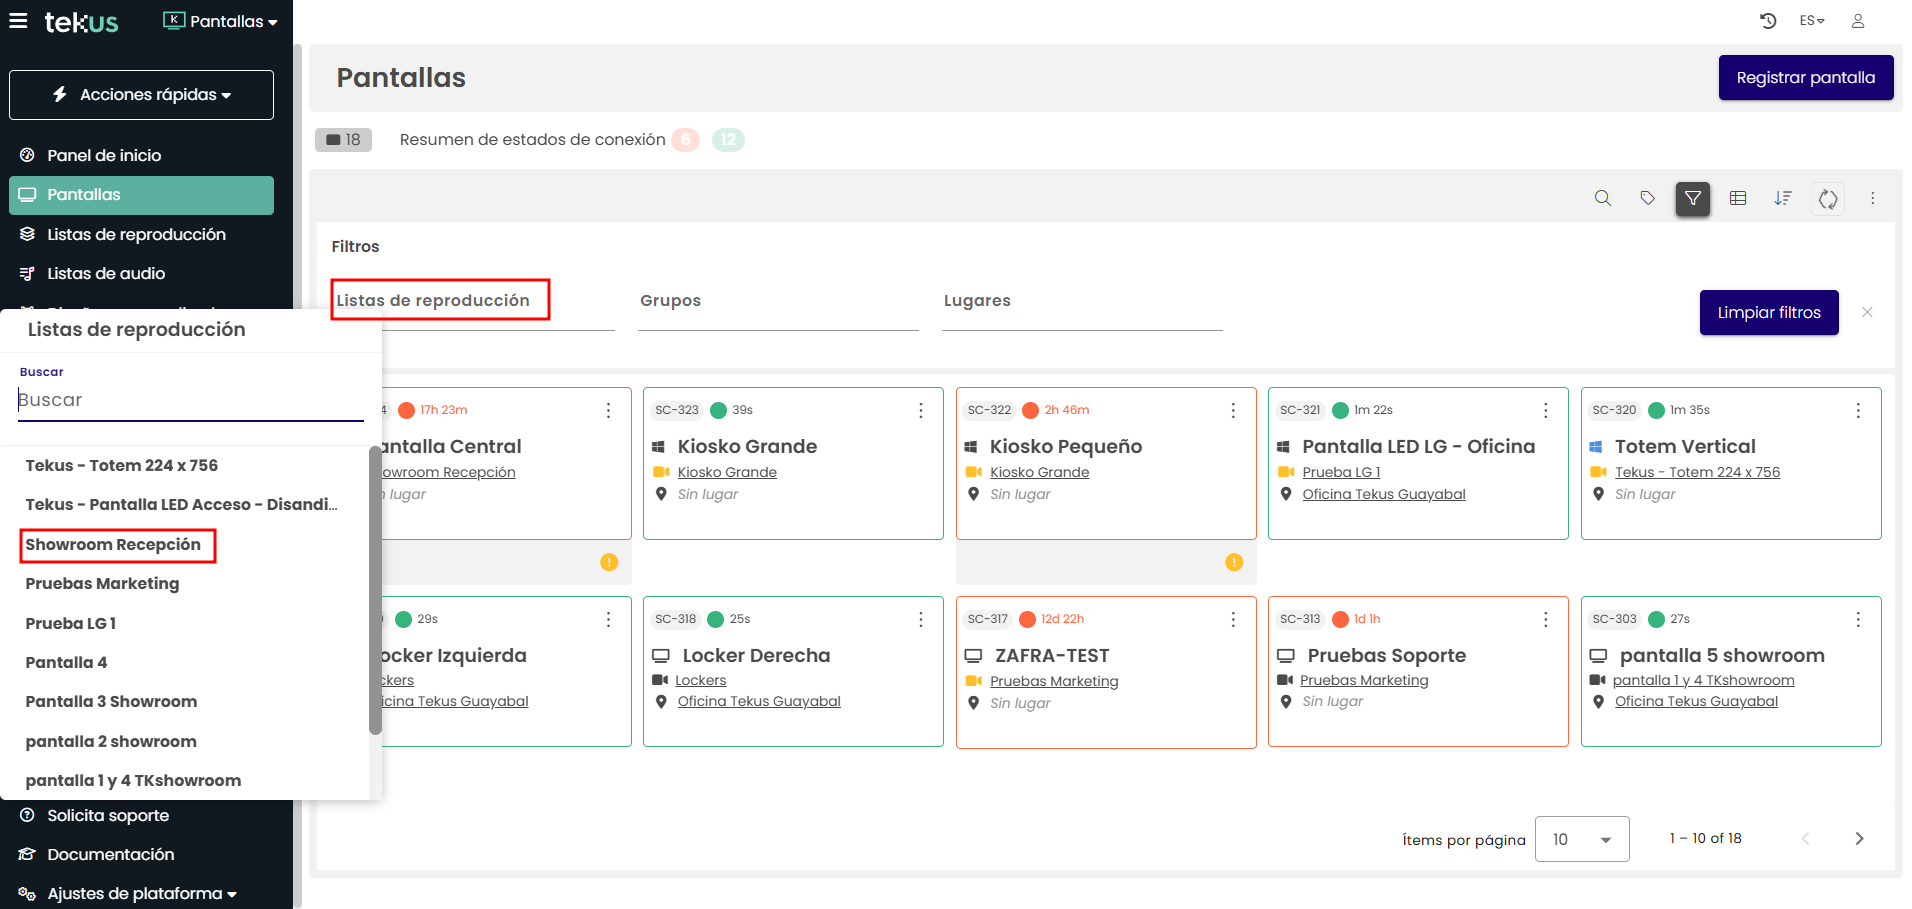Open the user profile icon

pyautogui.click(x=1857, y=21)
